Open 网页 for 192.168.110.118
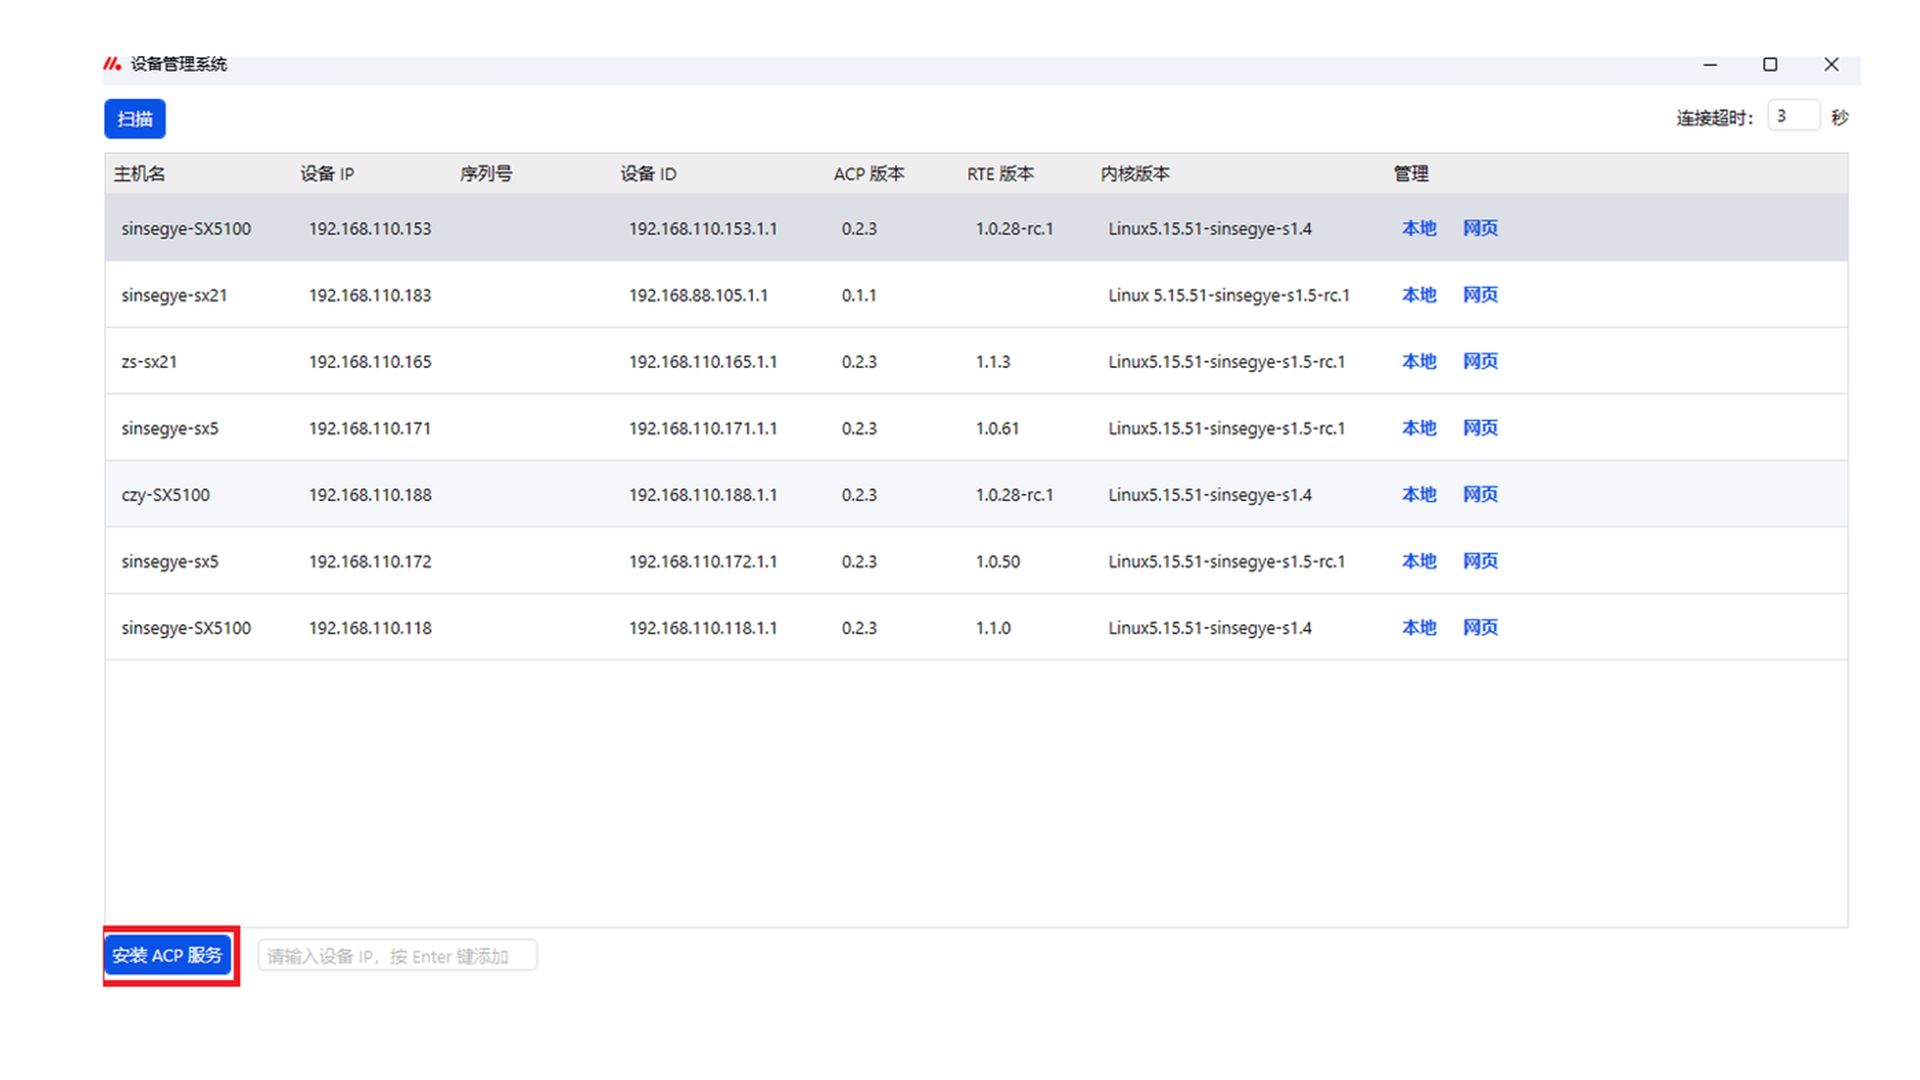1920x1080 pixels. click(1480, 627)
